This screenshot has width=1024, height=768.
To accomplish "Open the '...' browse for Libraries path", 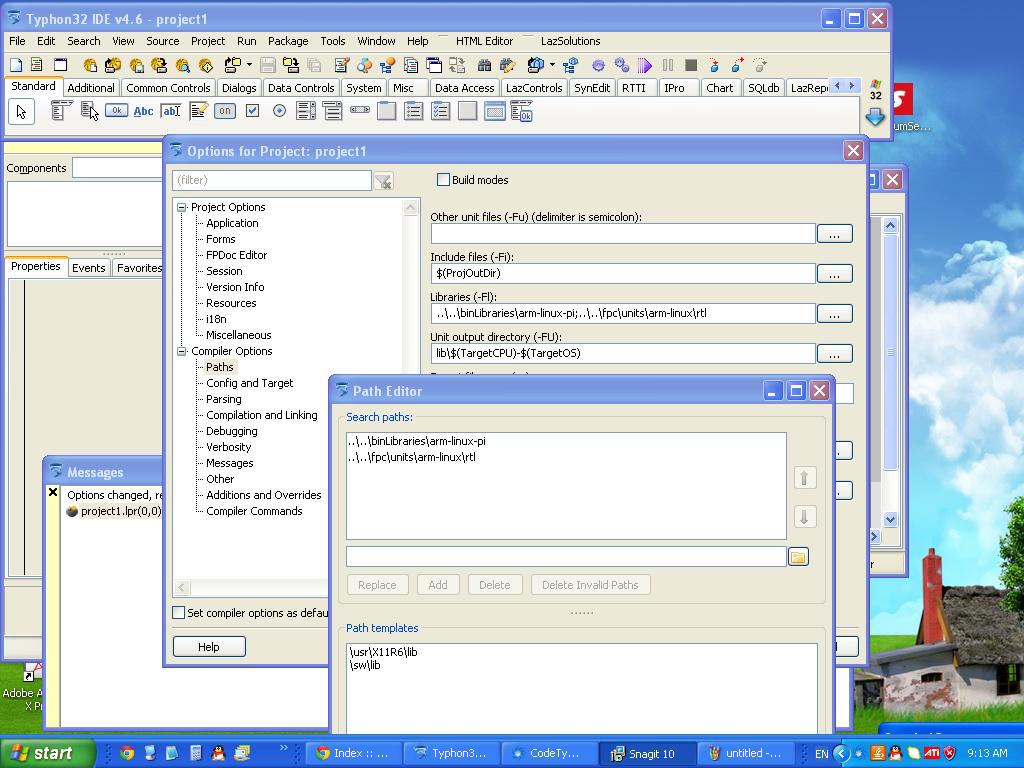I will [835, 313].
